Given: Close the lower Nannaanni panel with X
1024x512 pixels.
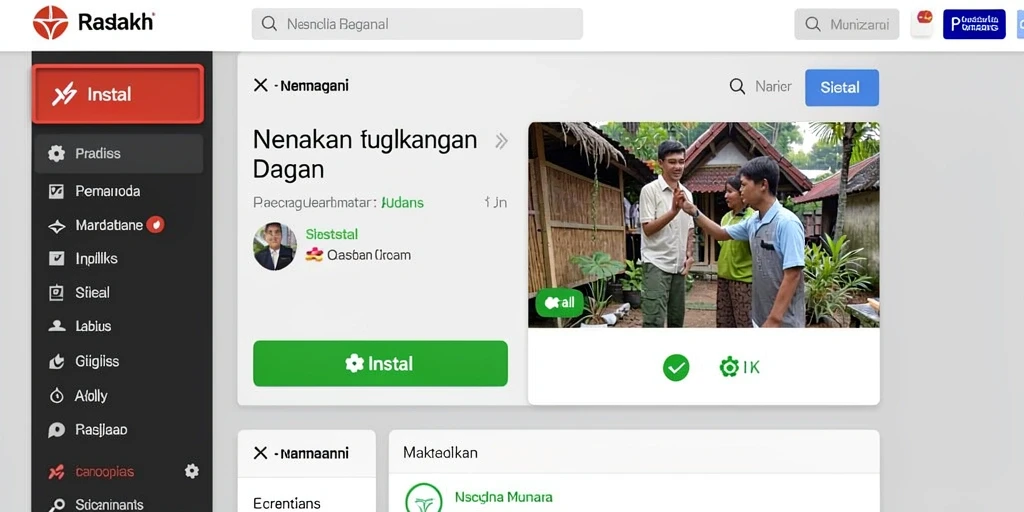Looking at the screenshot, I should [x=261, y=453].
